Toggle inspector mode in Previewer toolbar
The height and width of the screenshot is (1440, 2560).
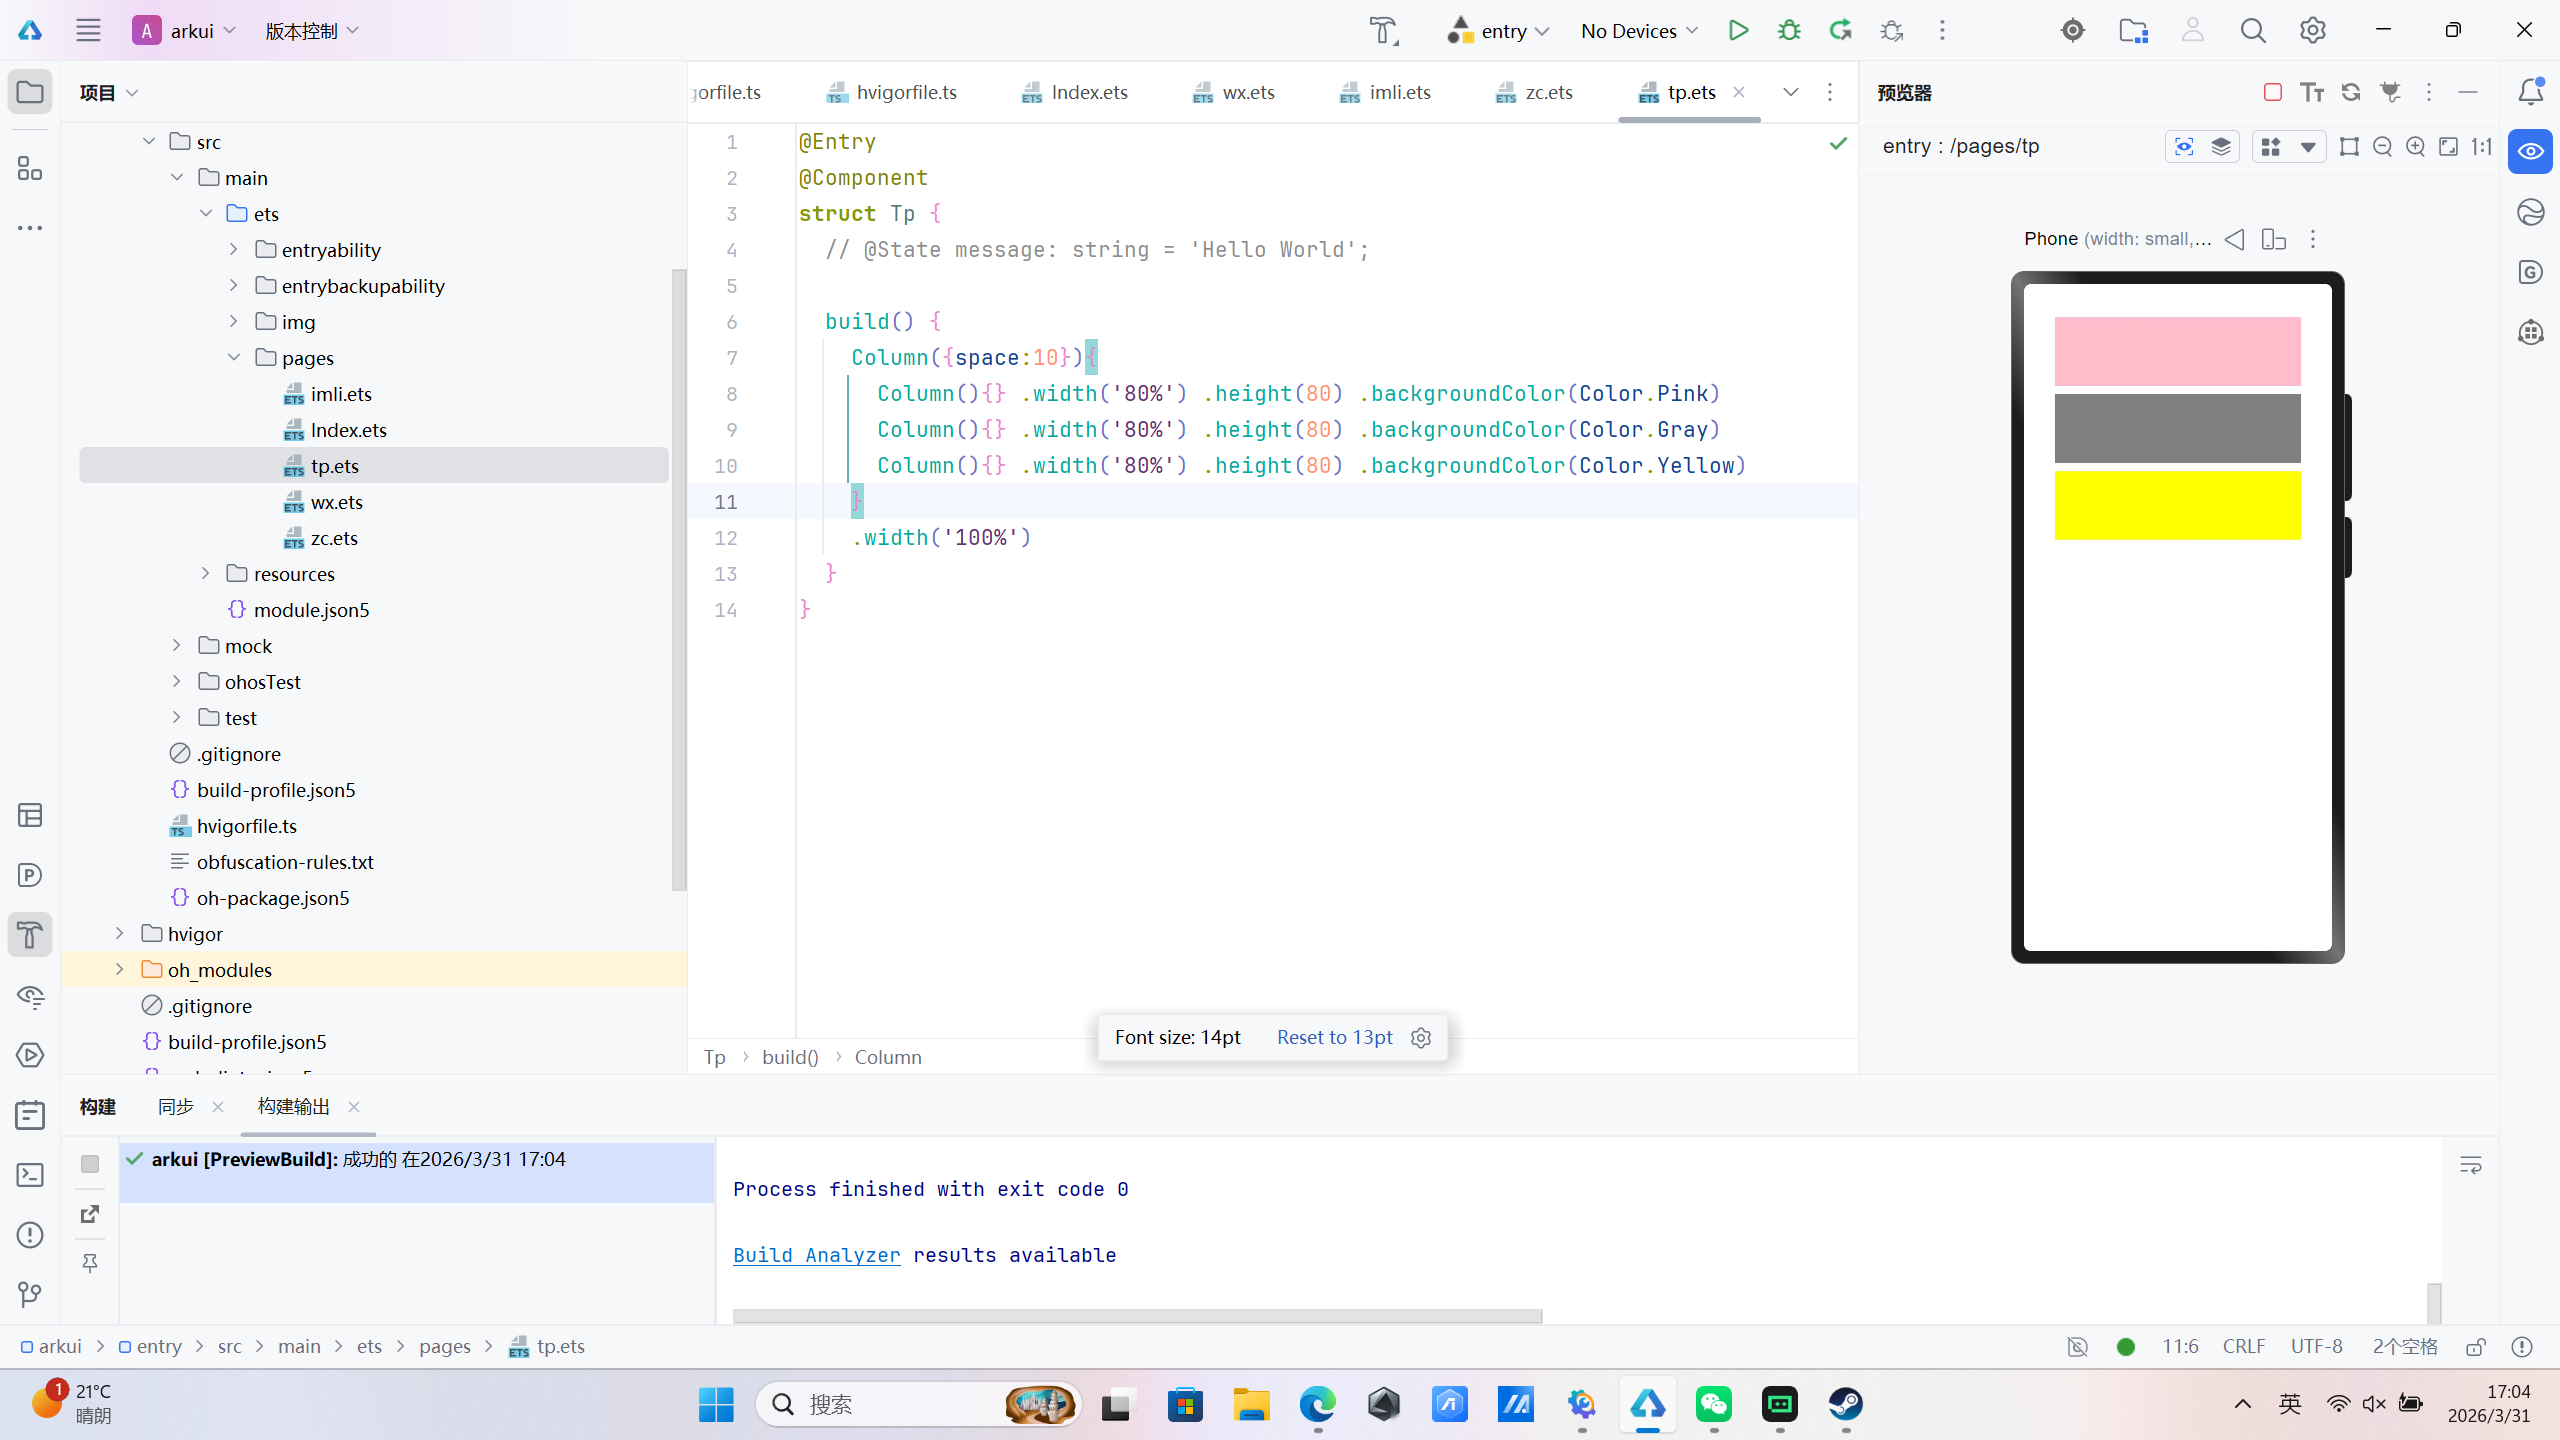[x=2184, y=147]
